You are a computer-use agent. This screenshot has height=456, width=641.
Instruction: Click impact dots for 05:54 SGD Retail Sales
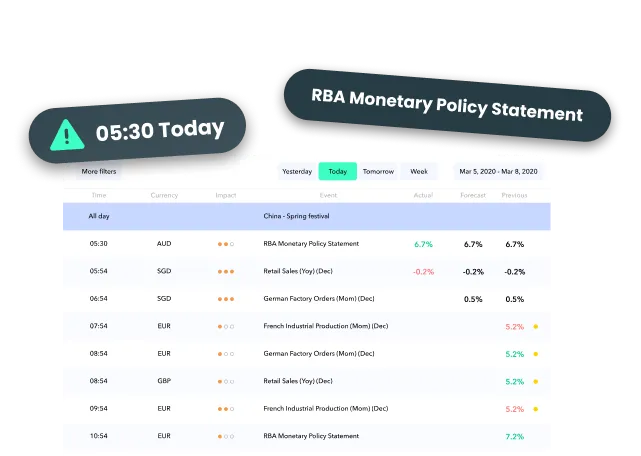(x=225, y=271)
